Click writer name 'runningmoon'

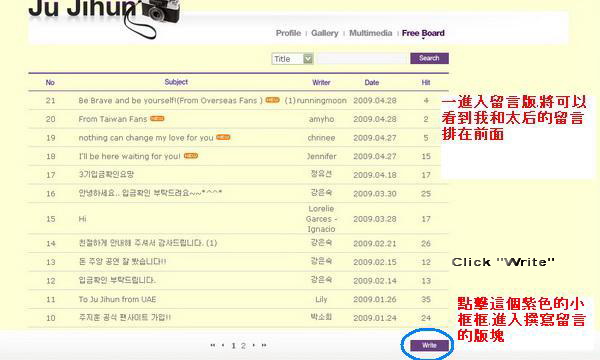[321, 101]
